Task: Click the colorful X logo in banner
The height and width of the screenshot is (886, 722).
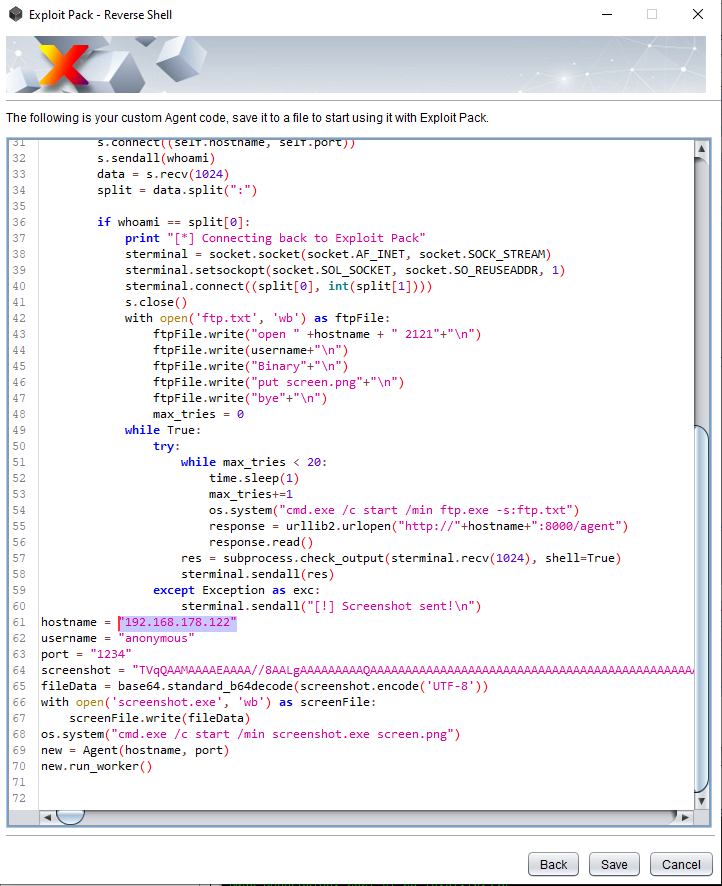Action: coord(63,65)
